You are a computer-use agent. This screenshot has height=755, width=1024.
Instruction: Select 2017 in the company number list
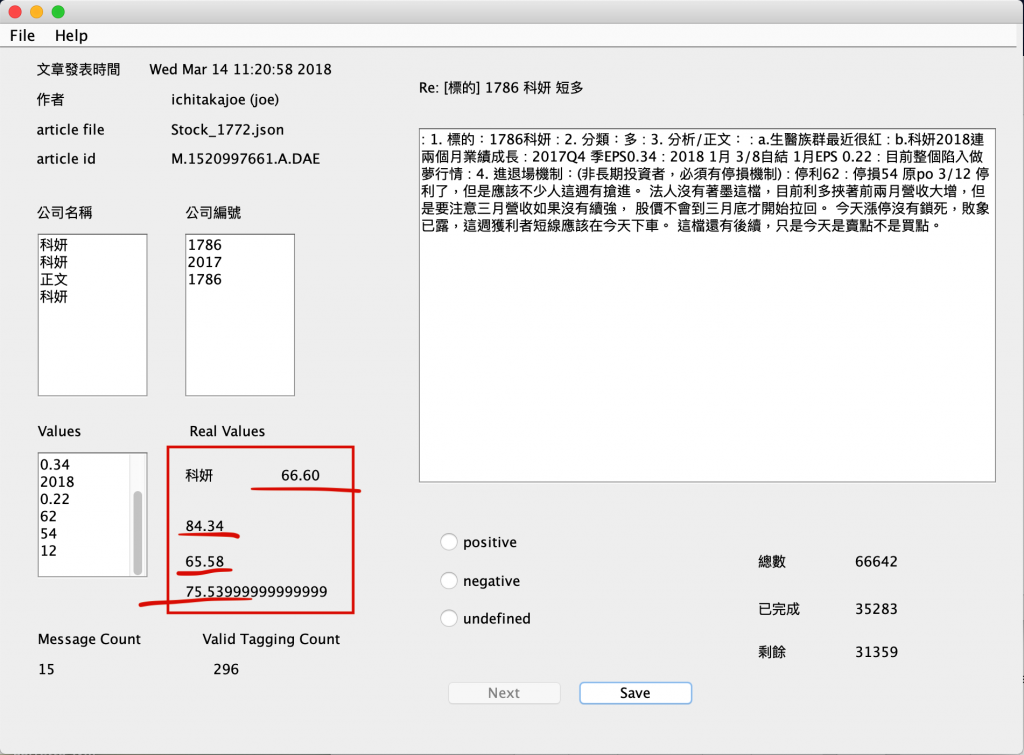coord(204,262)
